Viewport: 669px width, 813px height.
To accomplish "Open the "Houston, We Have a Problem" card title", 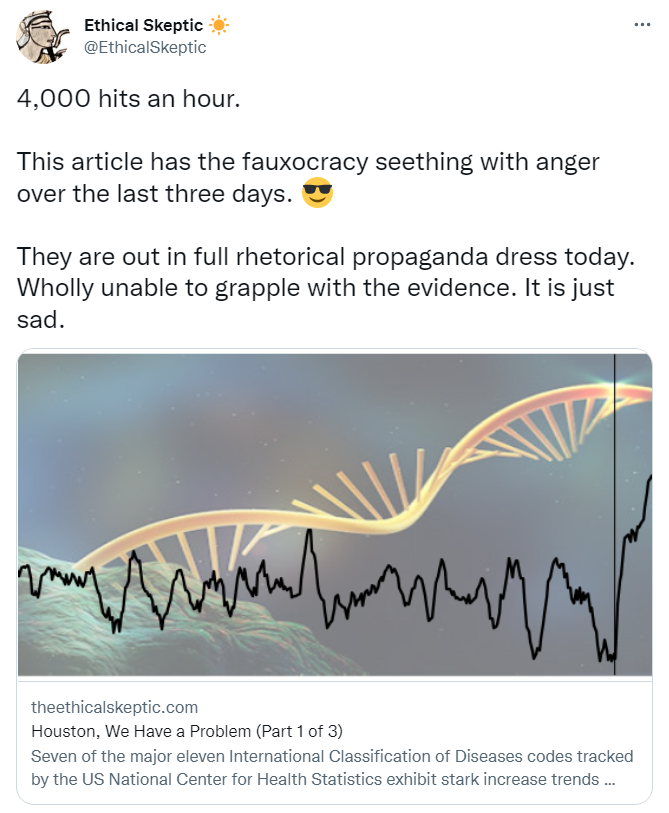I will click(x=187, y=730).
